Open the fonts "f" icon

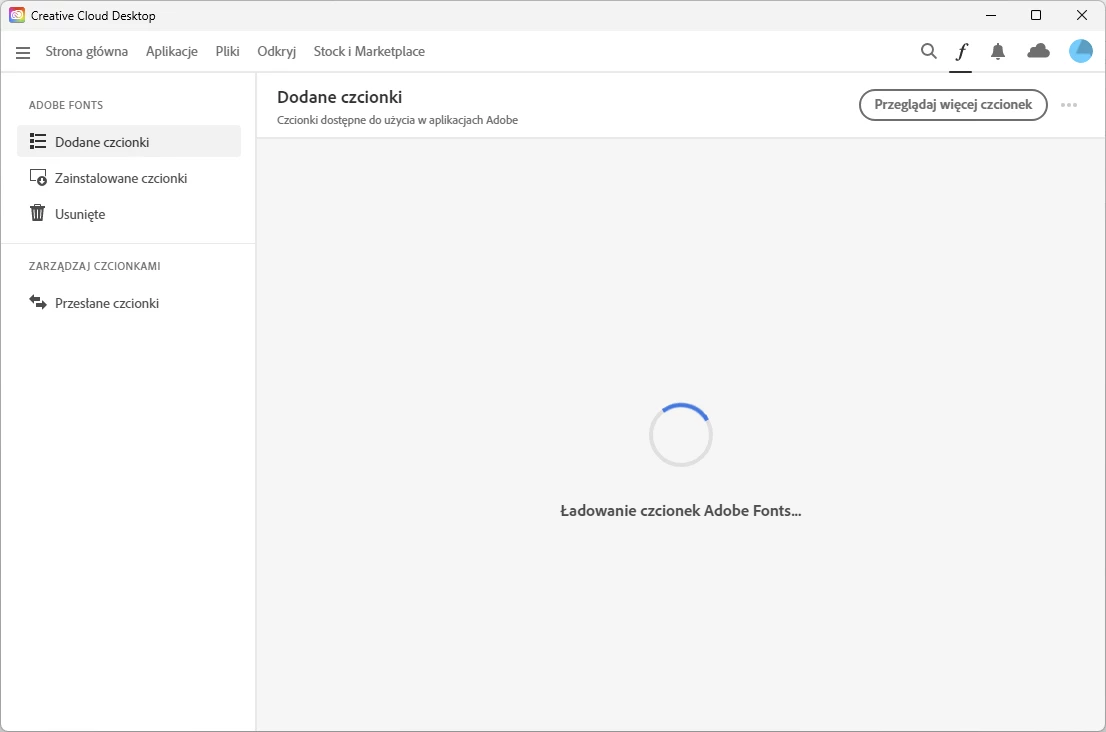[x=961, y=51]
